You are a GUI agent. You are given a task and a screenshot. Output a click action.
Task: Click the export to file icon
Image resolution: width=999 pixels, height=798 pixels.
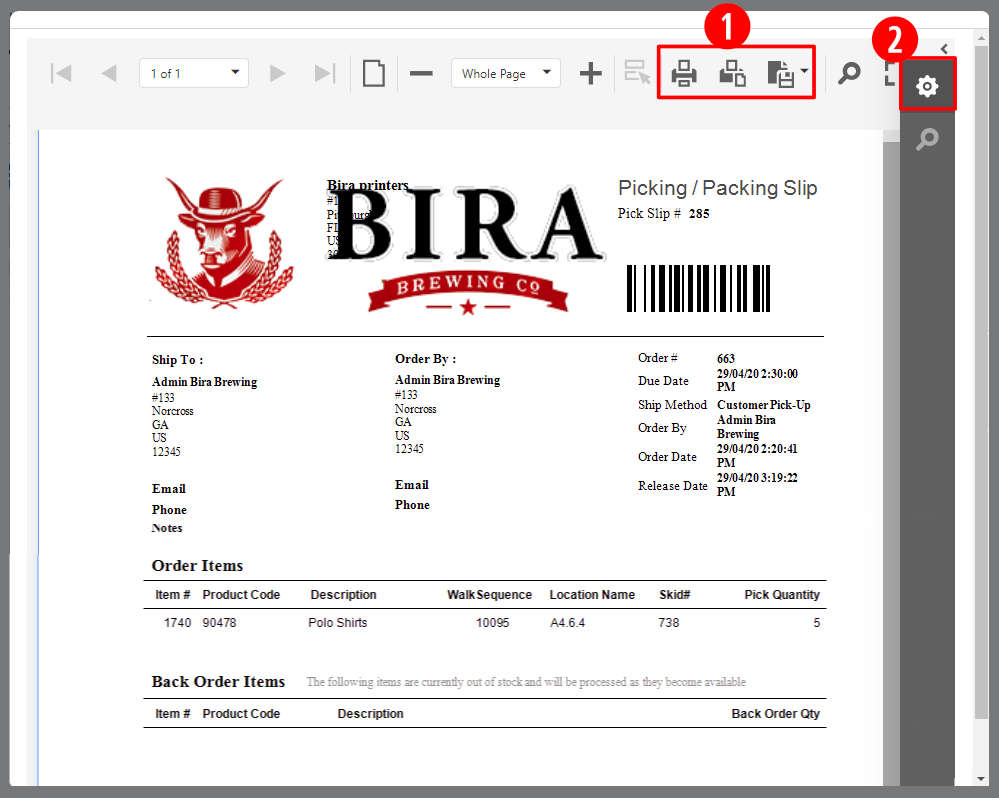780,73
